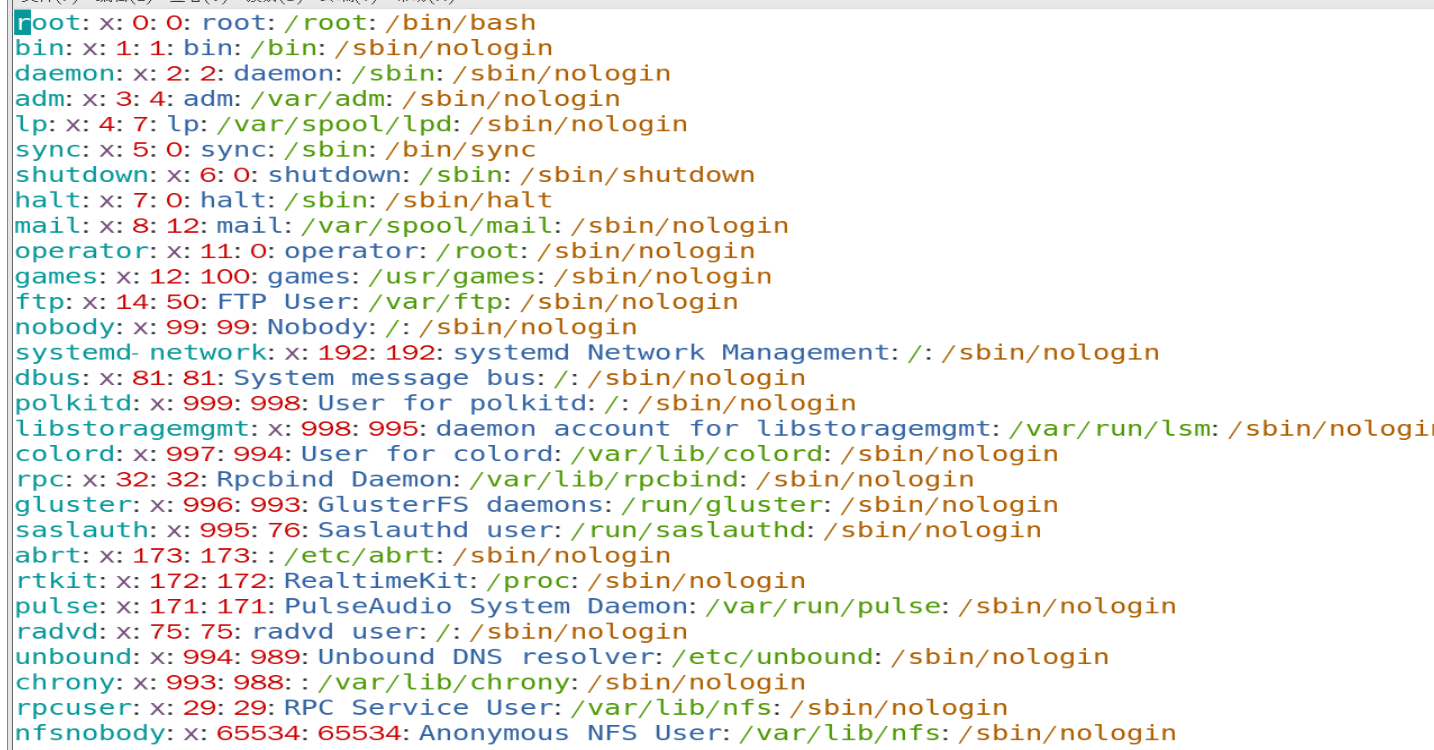Click '/bin/sync' shell on the sync line
The height and width of the screenshot is (750, 1434).
pyautogui.click(x=460, y=150)
